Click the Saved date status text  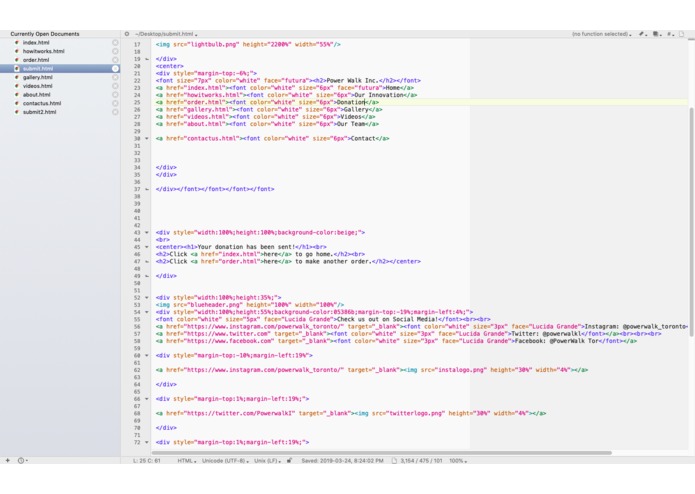[x=342, y=461]
